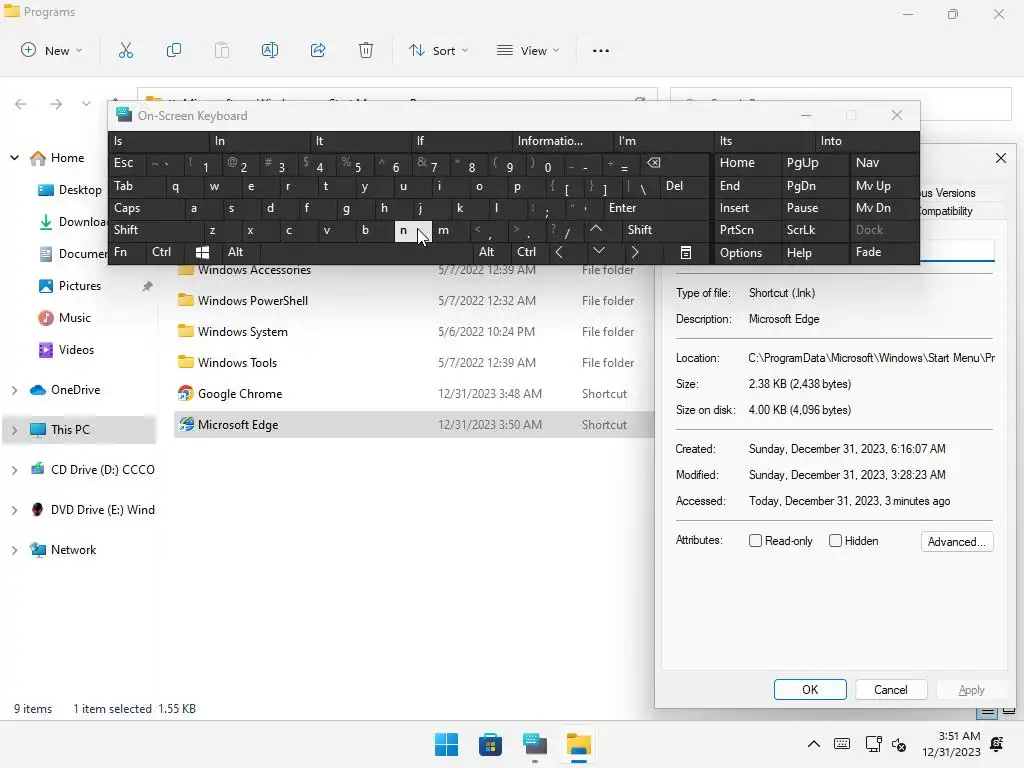Open the Windows Tools folder row
Screen dimensions: 1024x768
414,362
